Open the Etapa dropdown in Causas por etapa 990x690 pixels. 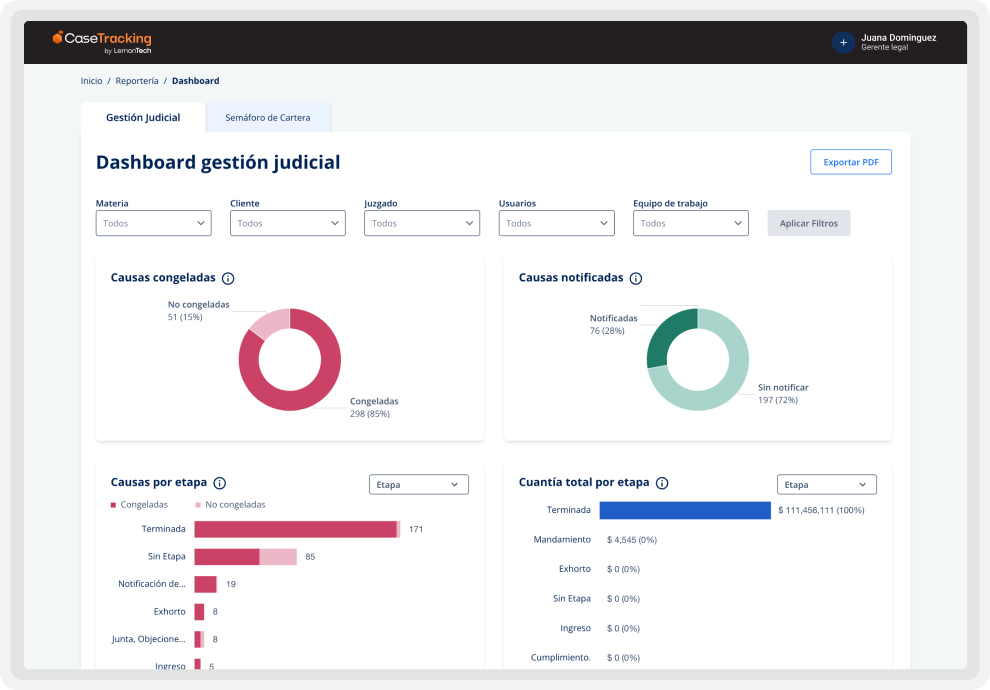418,483
